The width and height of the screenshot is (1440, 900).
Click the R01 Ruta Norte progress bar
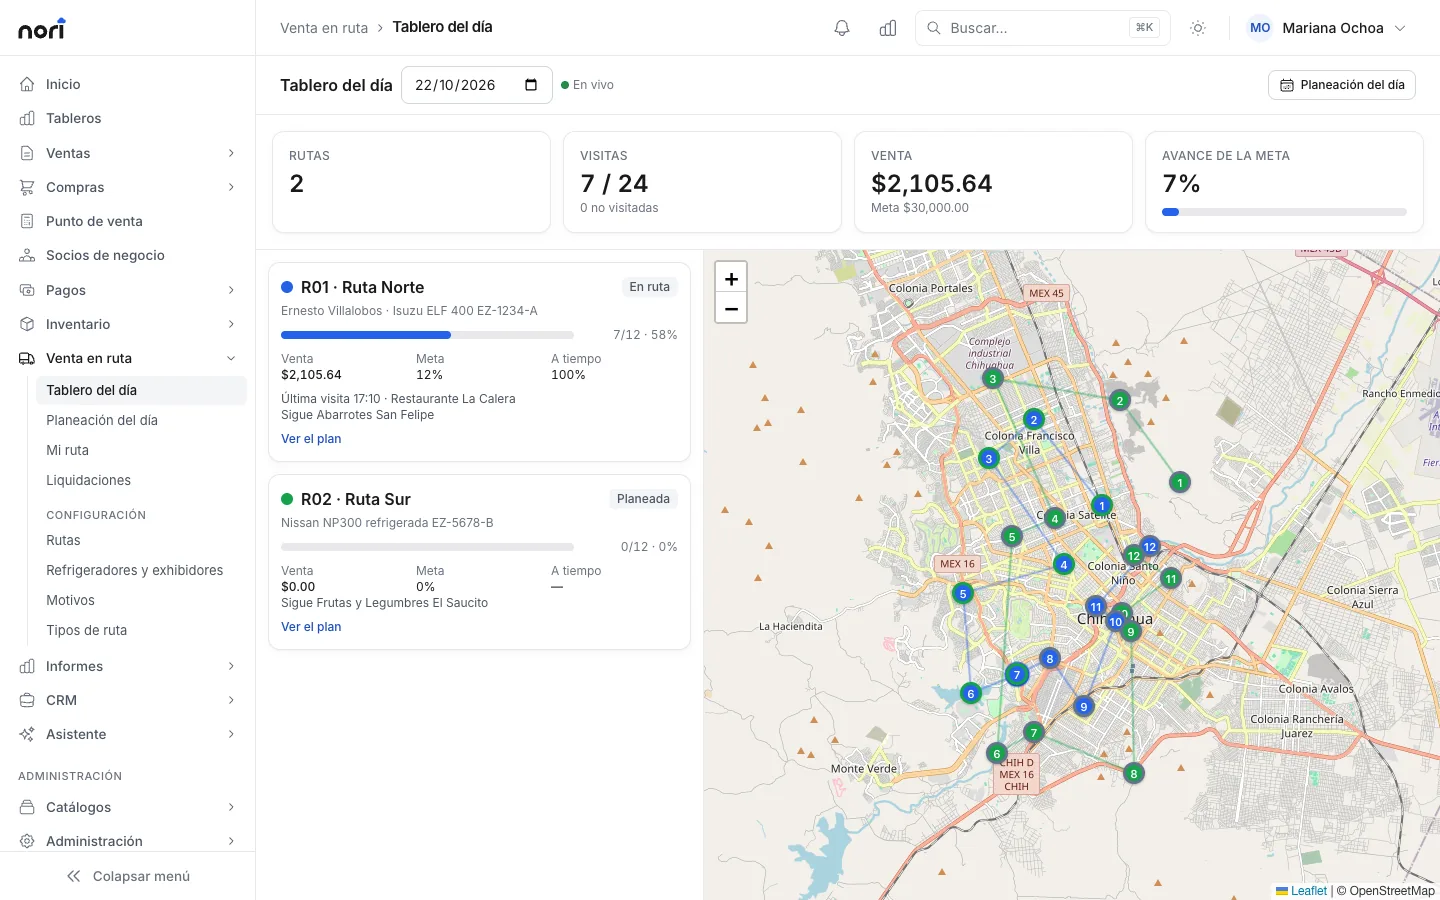tap(427, 335)
